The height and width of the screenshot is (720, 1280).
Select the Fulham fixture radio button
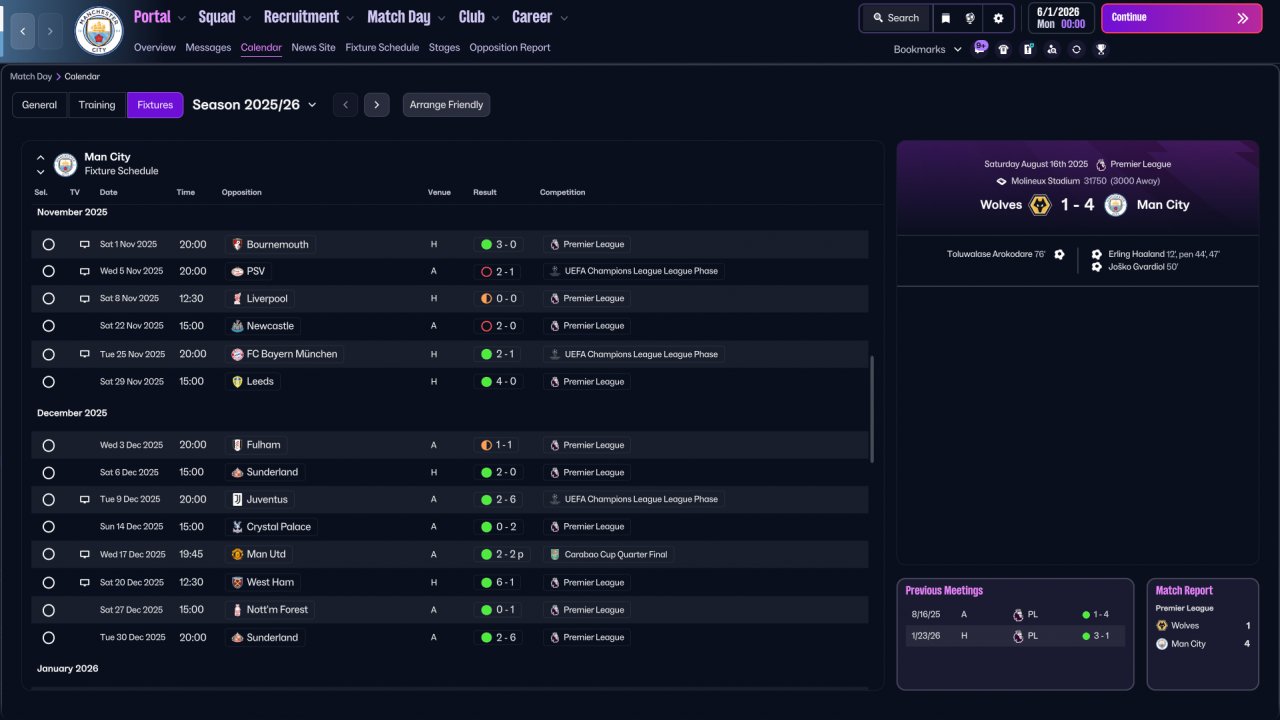(48, 445)
